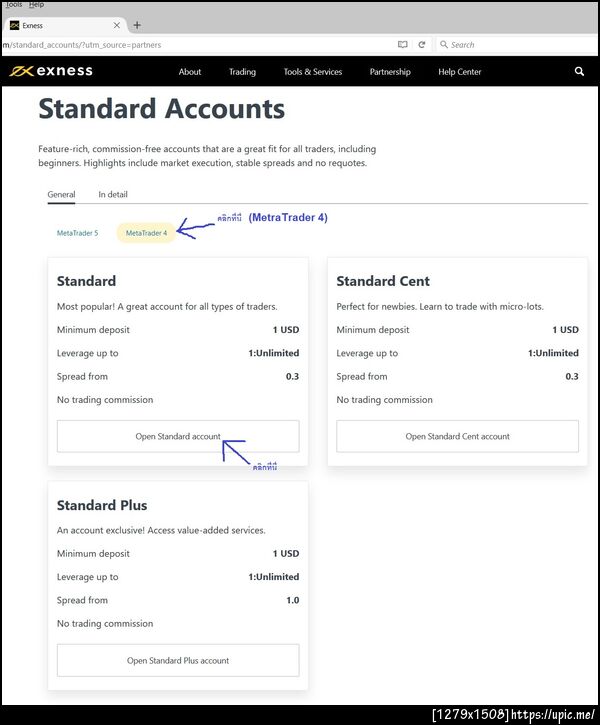Click the Standard Plus card title
600x725 pixels.
(102, 505)
